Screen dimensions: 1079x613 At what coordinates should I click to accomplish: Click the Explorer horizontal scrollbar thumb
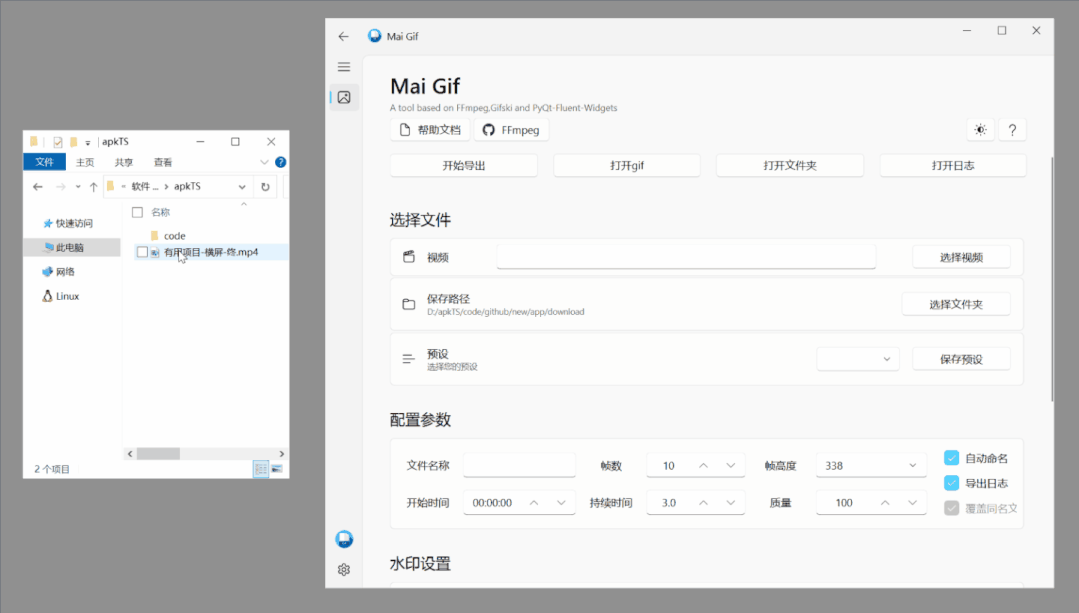coord(158,454)
